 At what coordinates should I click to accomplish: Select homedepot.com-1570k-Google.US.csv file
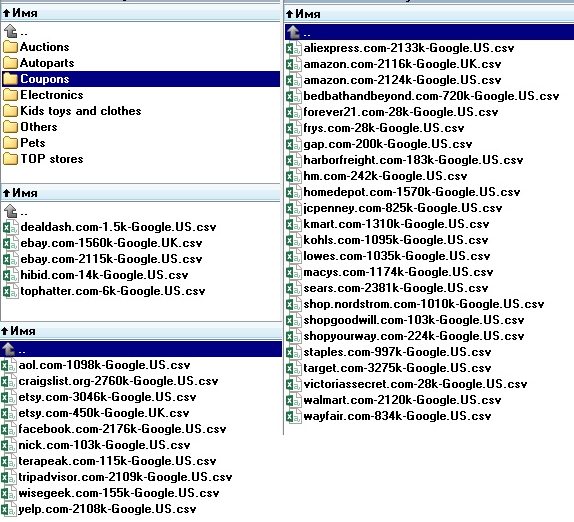(x=412, y=192)
